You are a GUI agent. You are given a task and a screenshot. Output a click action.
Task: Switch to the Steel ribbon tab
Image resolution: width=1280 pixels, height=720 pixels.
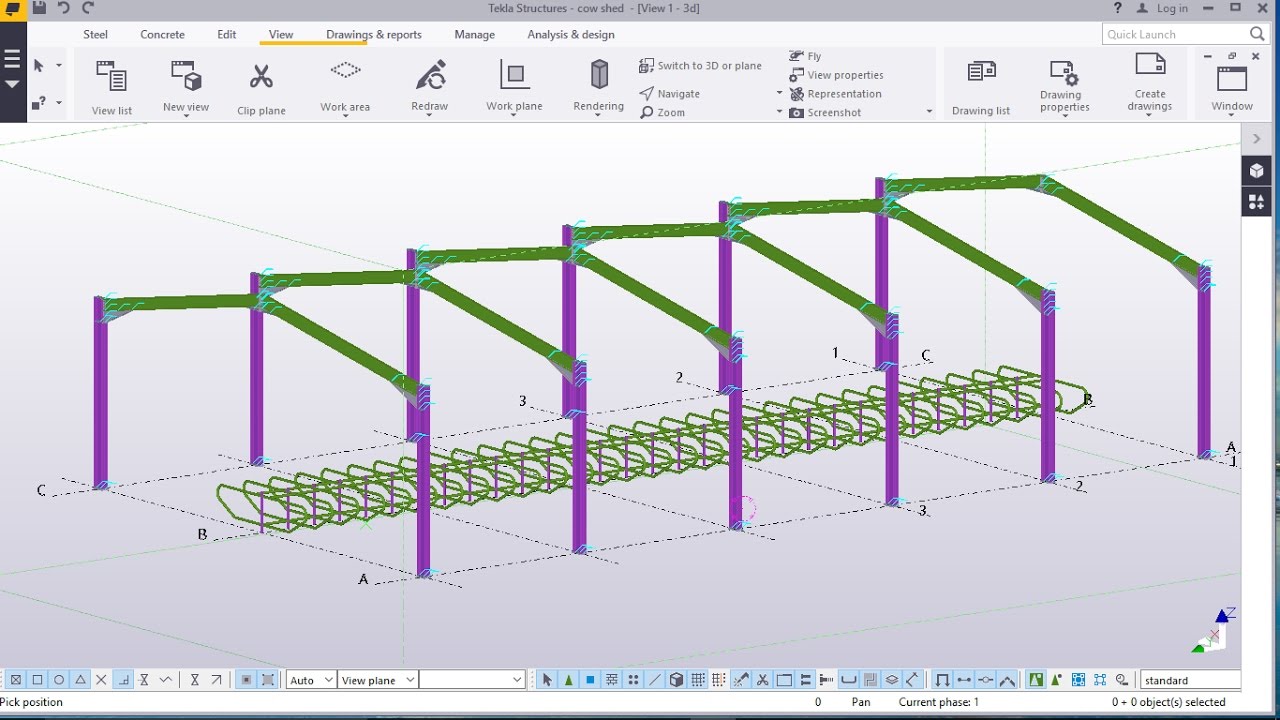[x=96, y=34]
